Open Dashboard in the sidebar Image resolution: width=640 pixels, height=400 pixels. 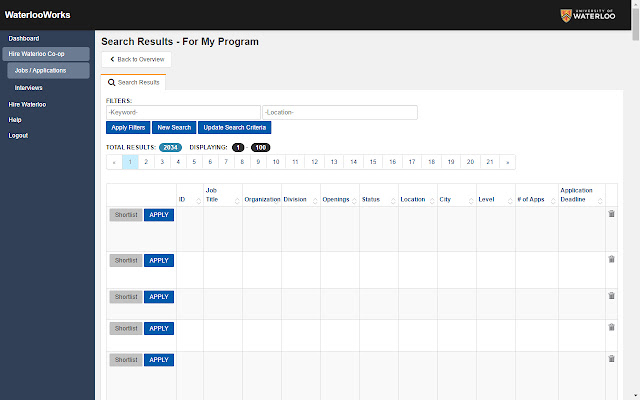click(x=24, y=38)
